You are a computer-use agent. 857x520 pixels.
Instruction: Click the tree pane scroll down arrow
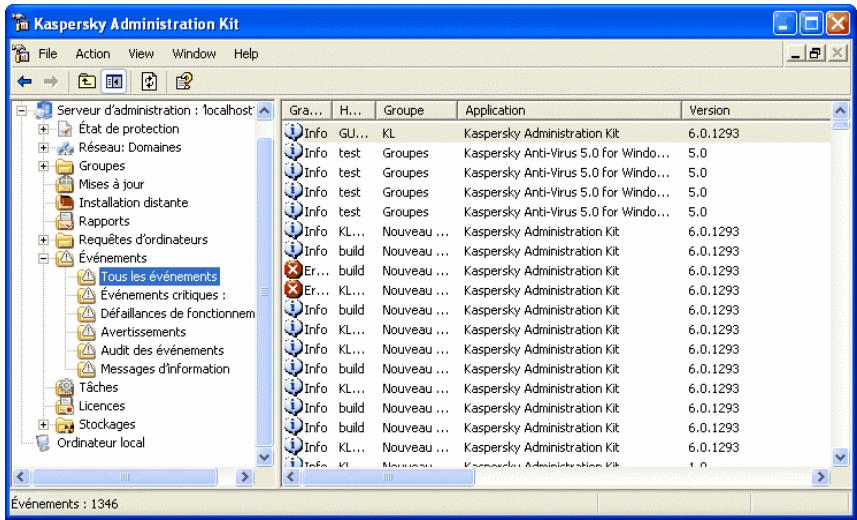coord(265,457)
